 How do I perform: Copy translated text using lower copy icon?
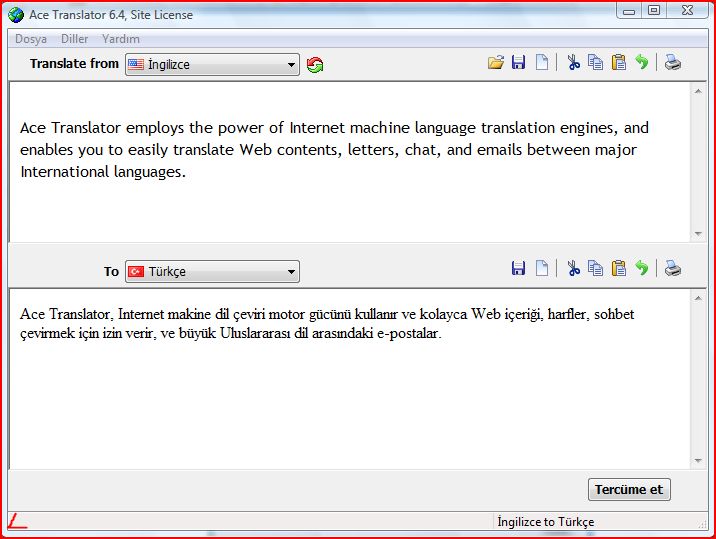[596, 268]
